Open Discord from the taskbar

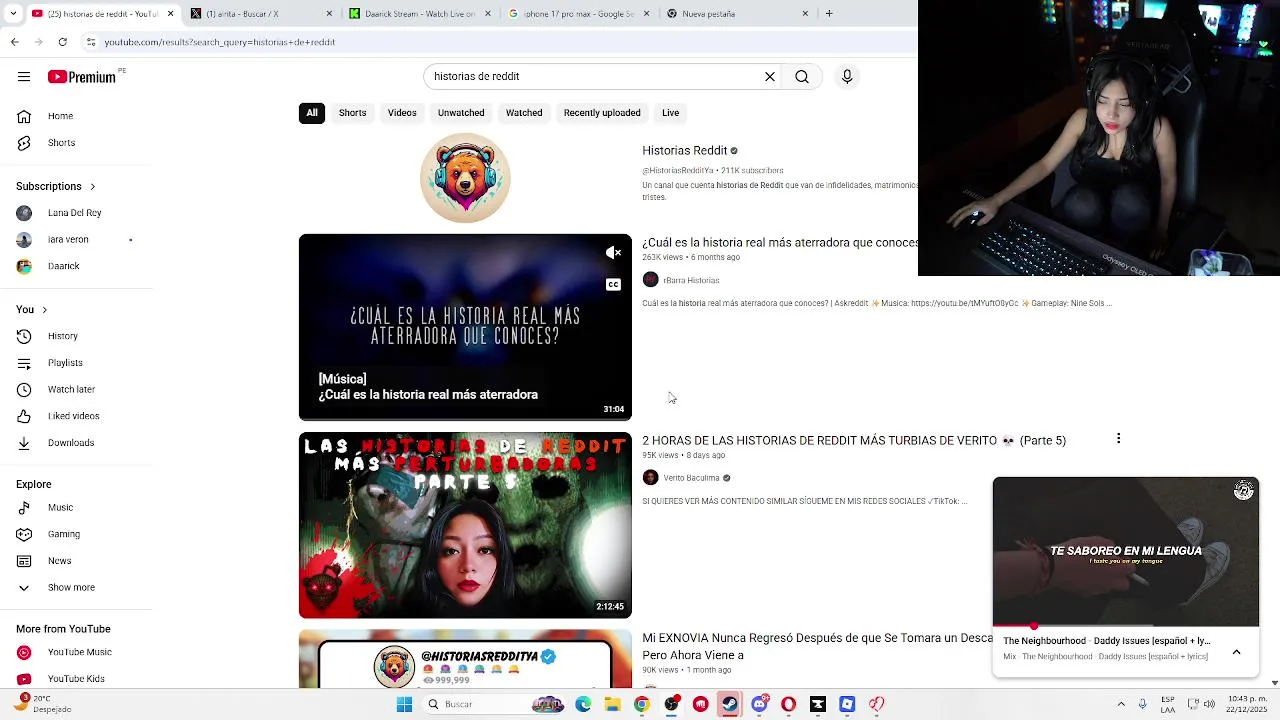(759, 704)
